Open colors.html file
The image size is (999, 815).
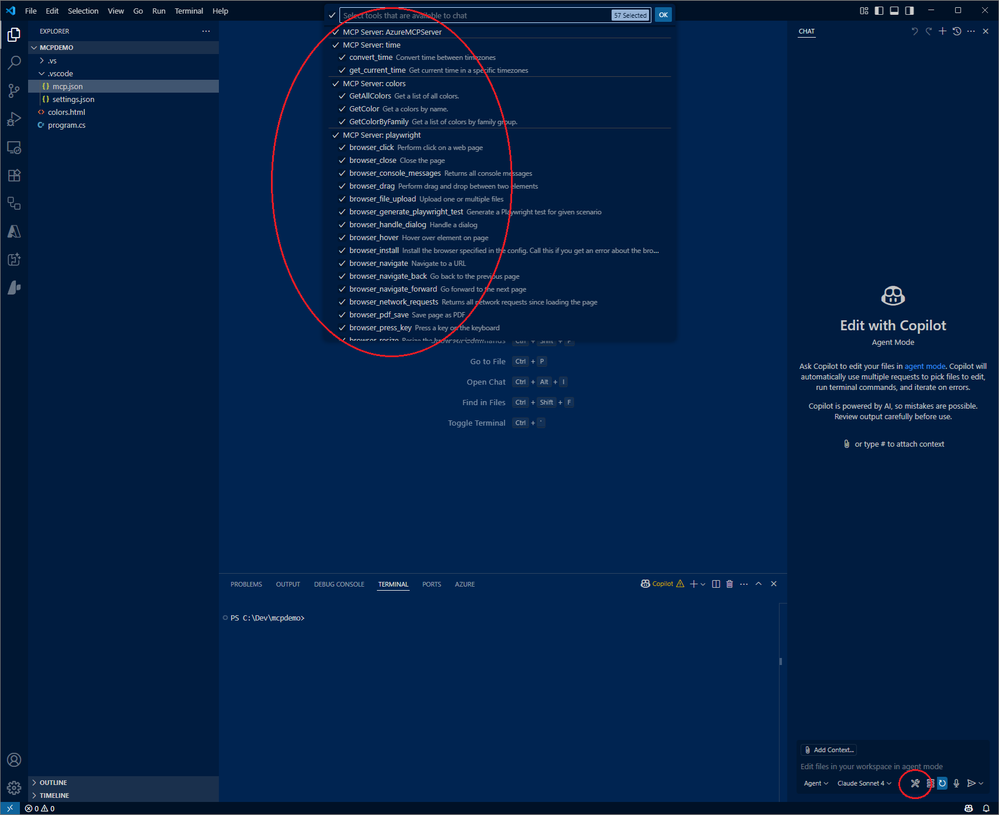click(x=124, y=112)
